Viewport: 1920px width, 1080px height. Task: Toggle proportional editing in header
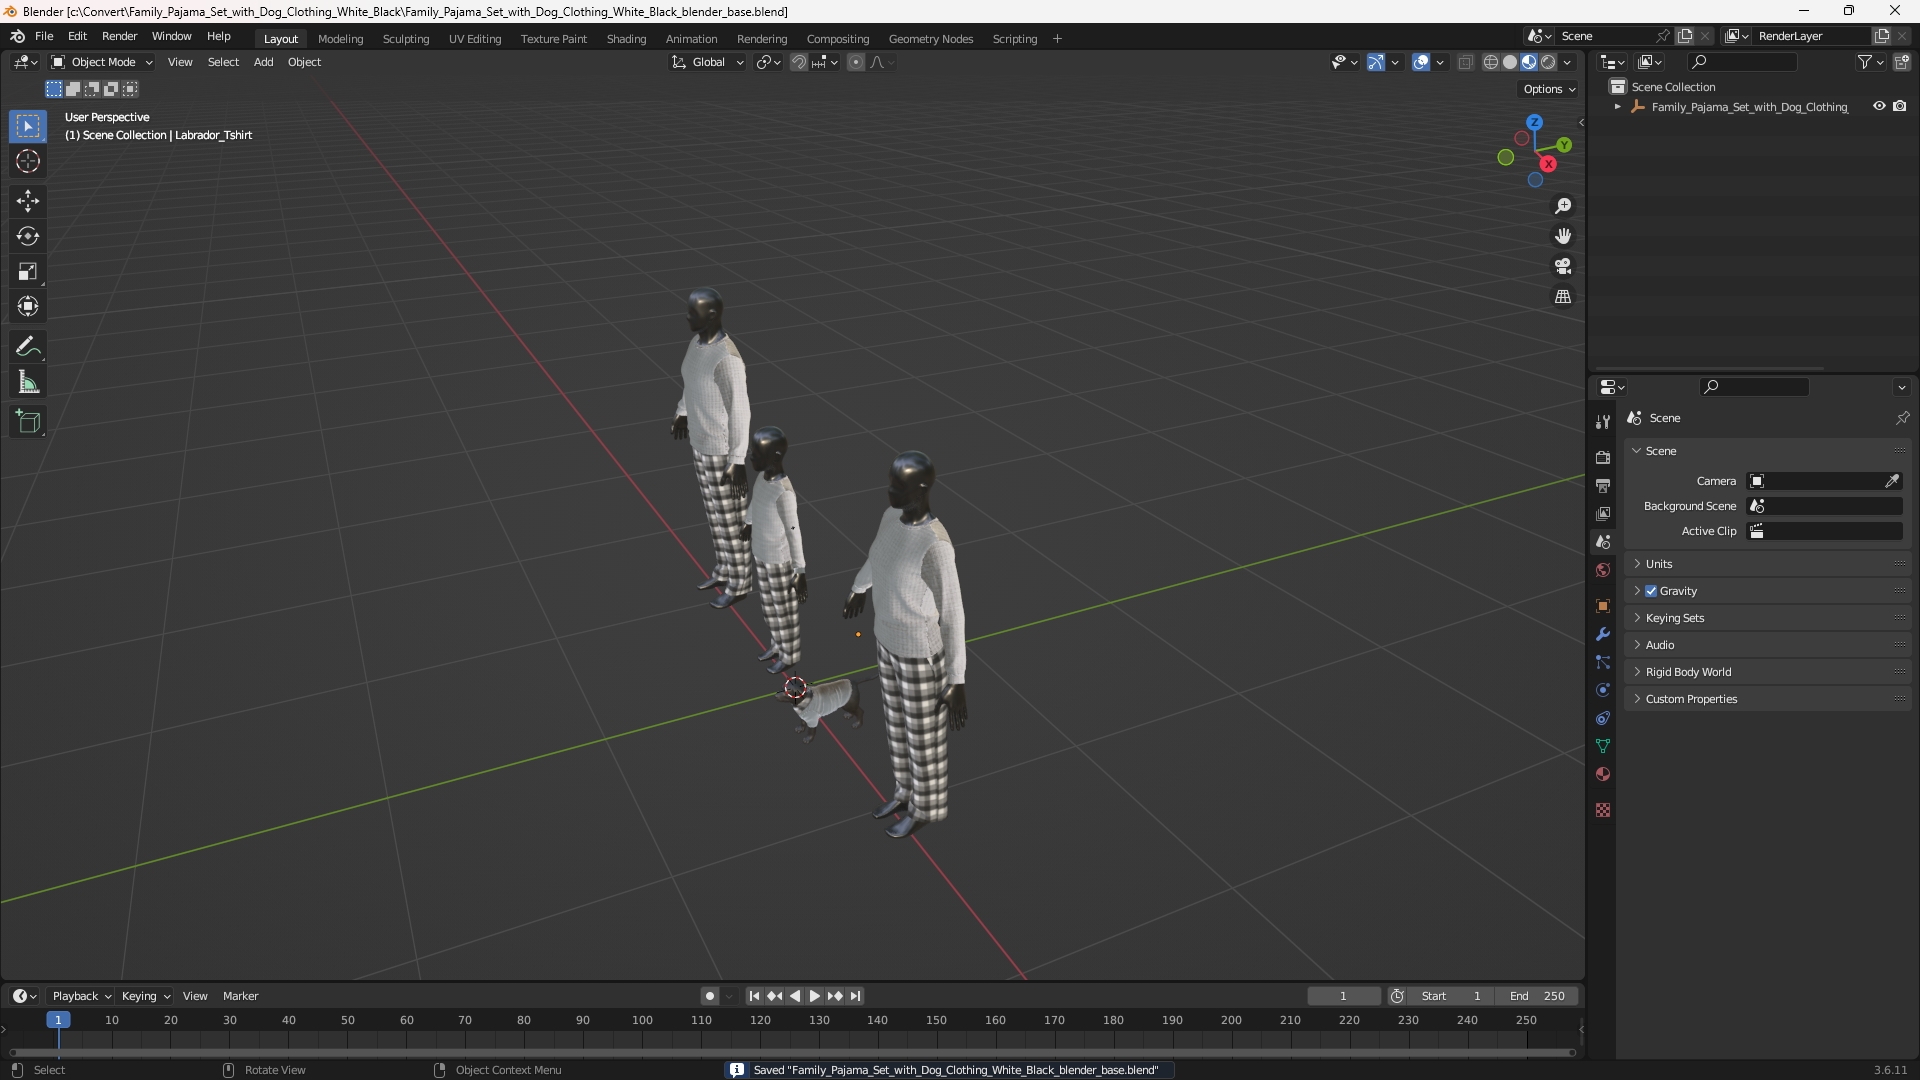coord(856,62)
